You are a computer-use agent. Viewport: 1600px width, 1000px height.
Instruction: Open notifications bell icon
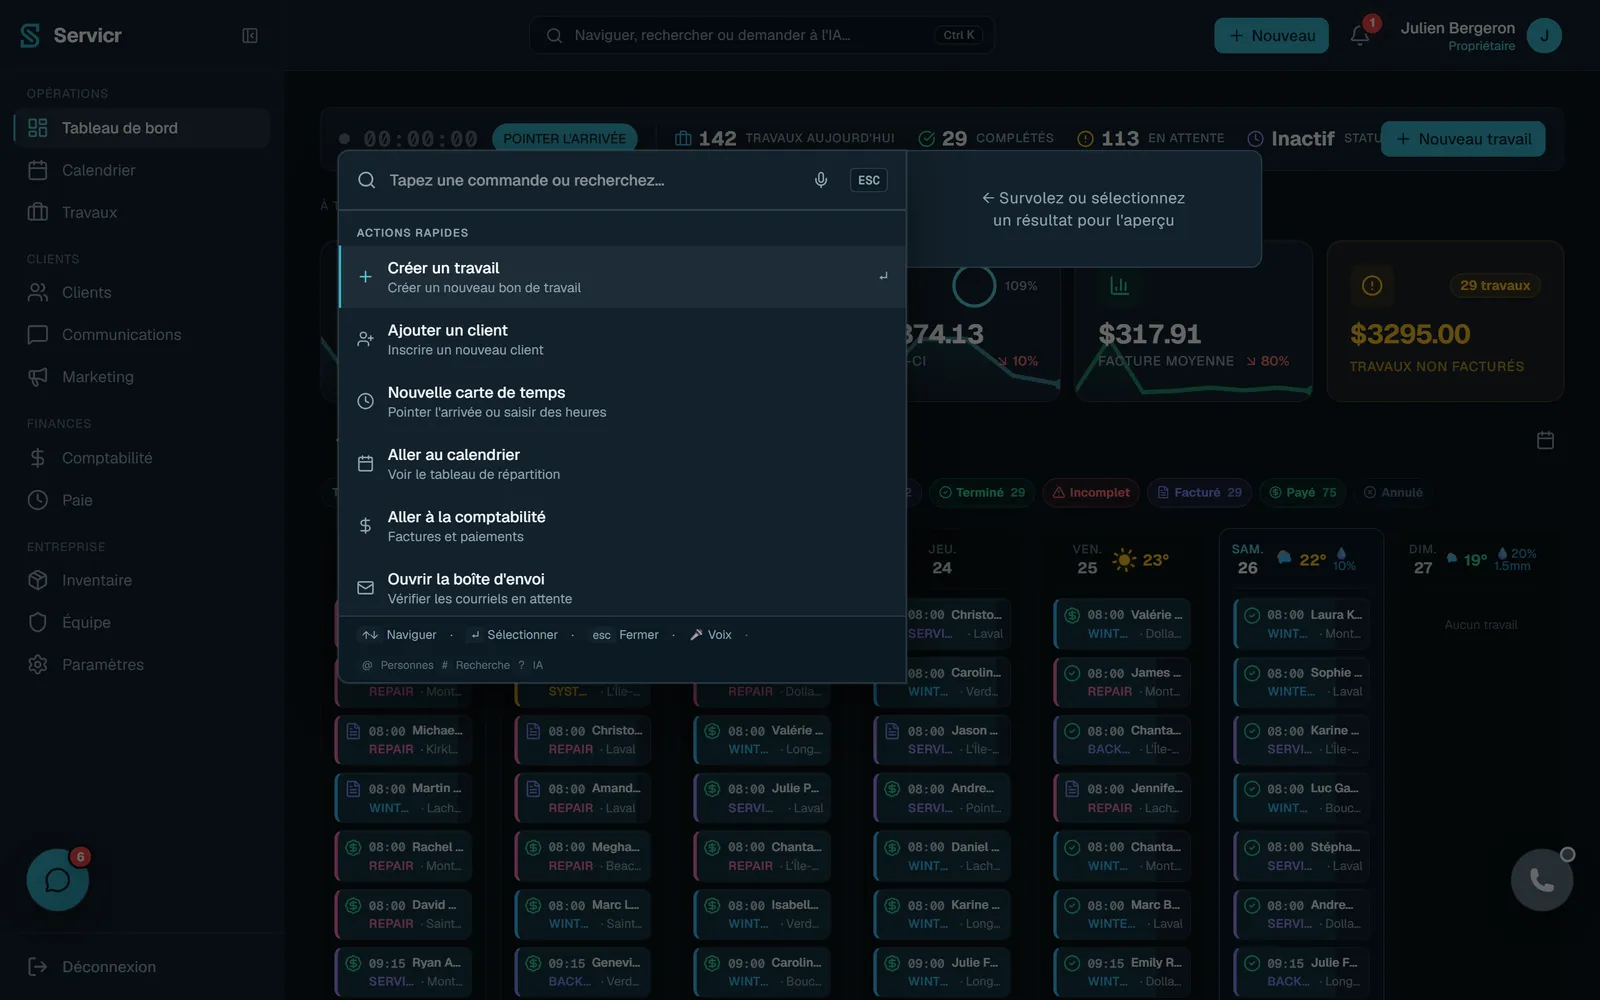(x=1360, y=36)
